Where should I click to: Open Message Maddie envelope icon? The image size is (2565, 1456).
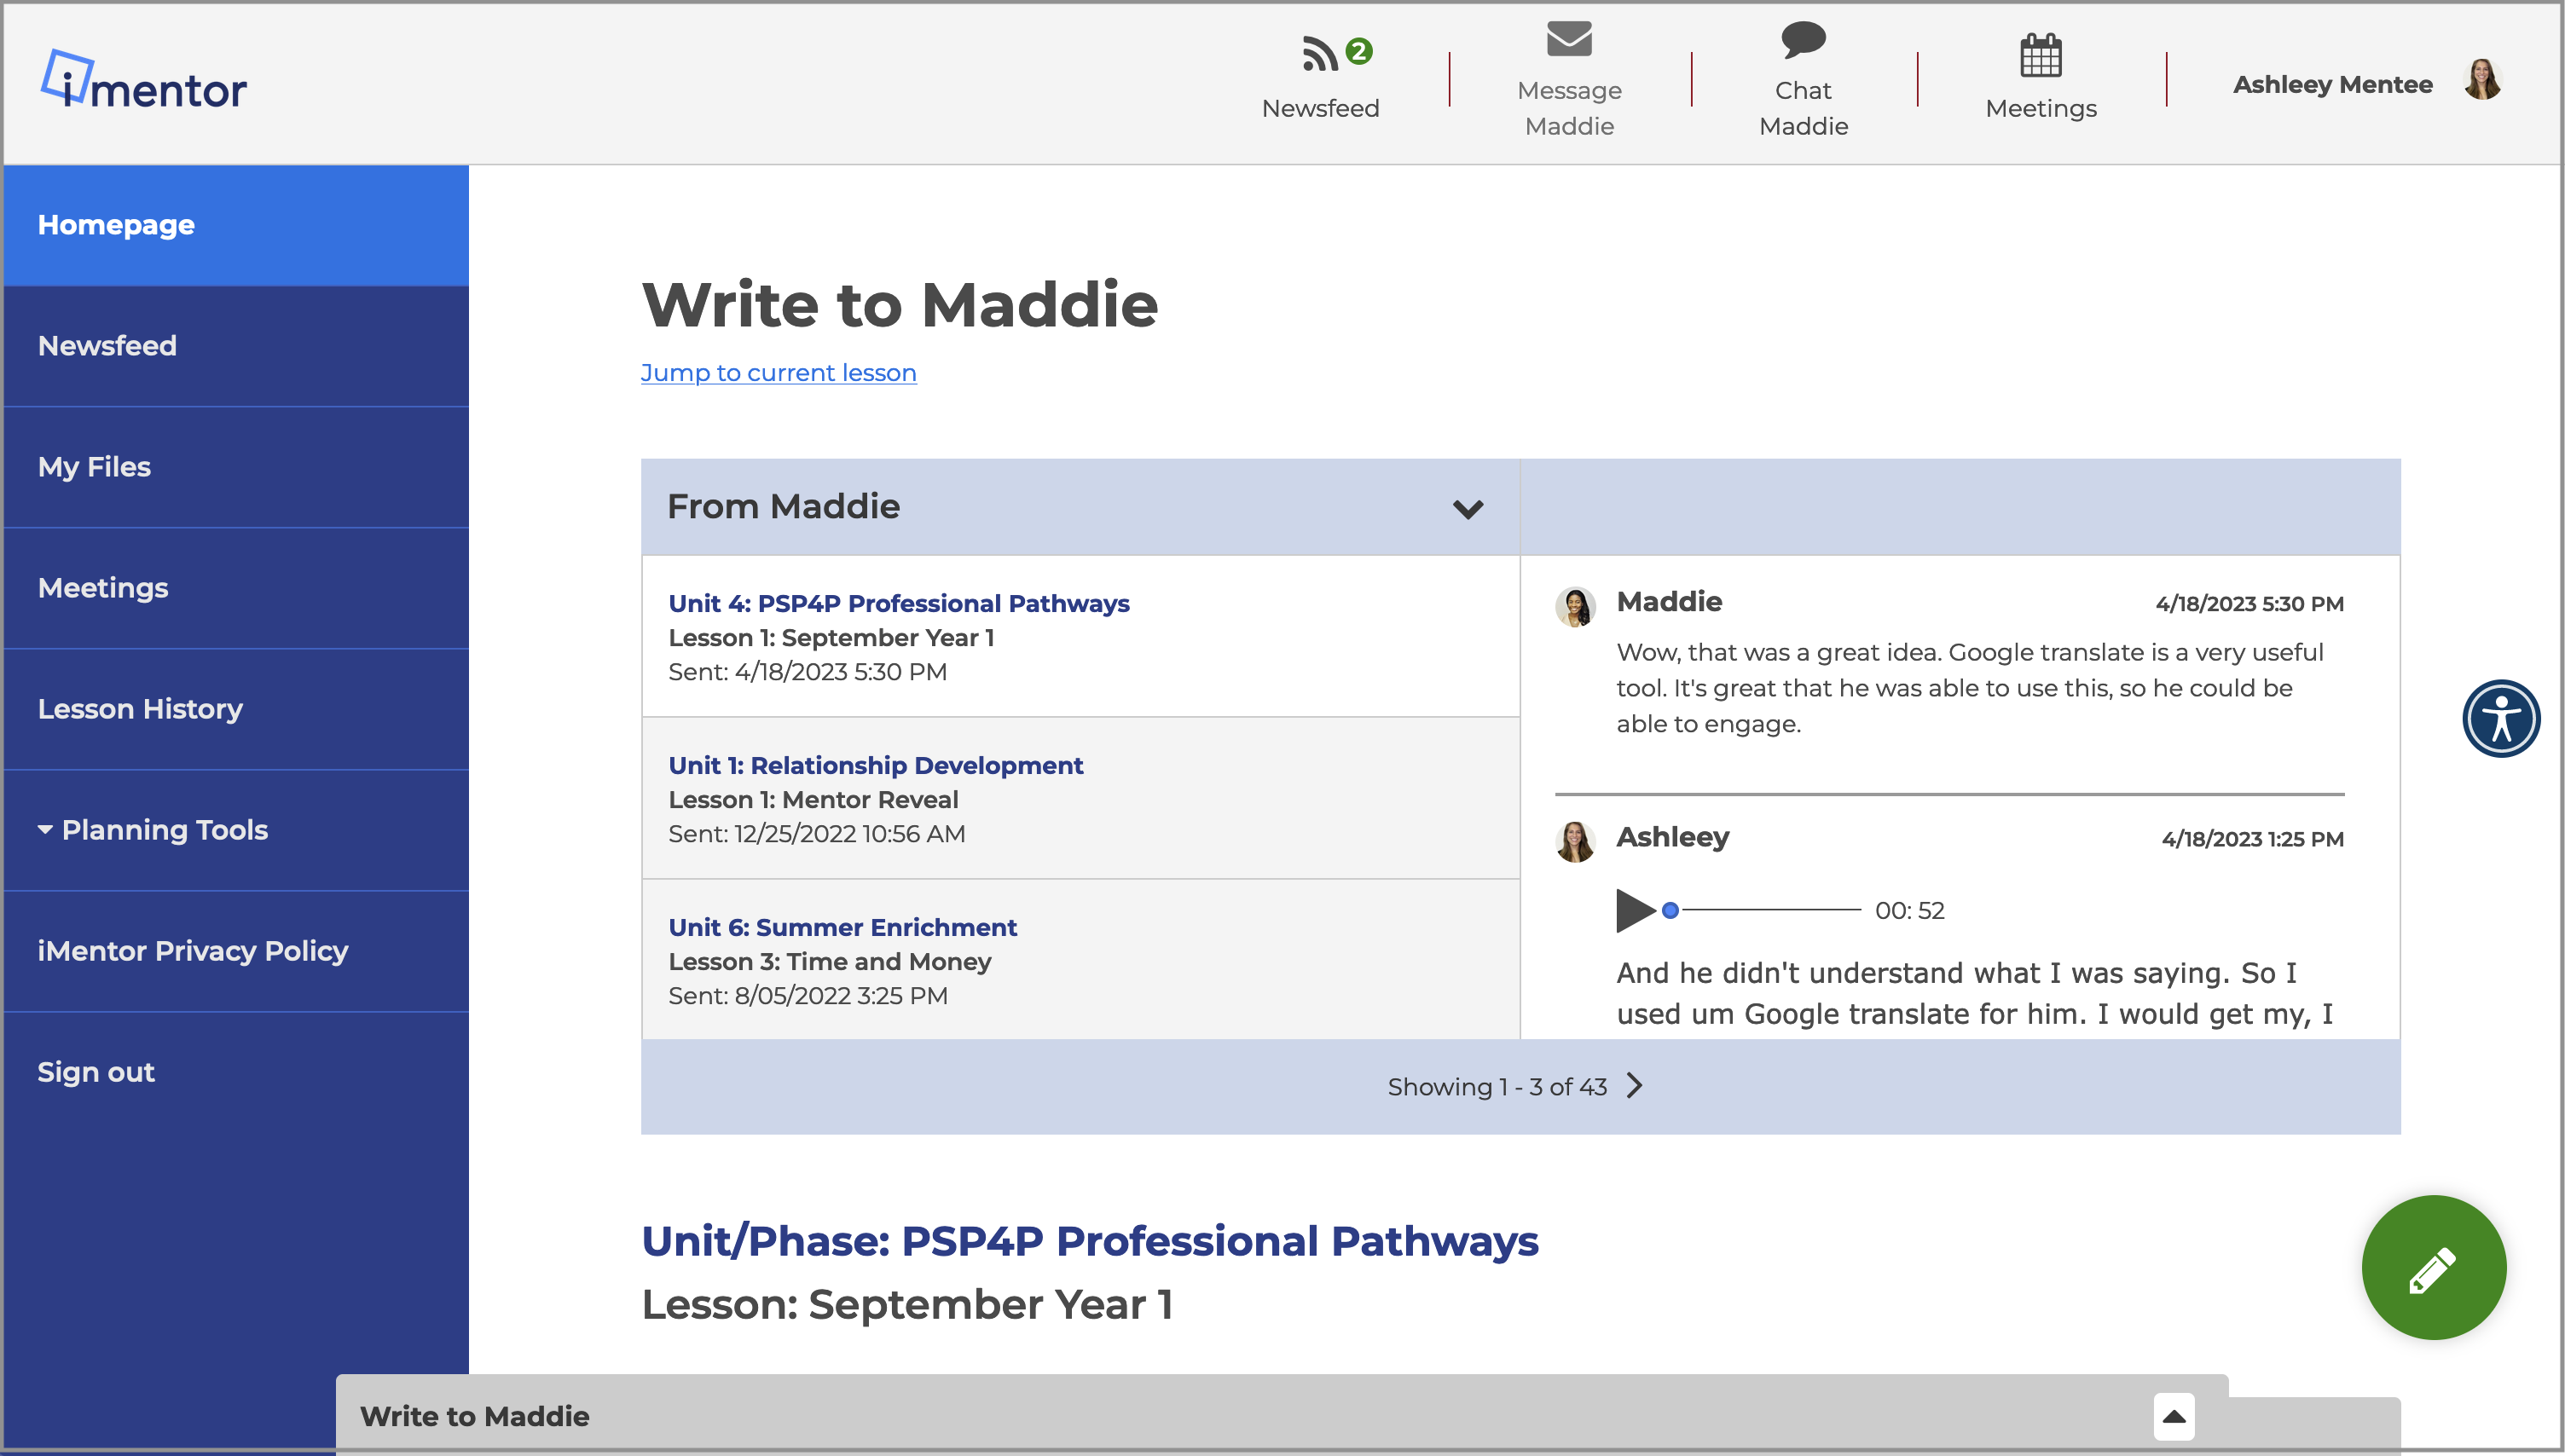coord(1569,40)
